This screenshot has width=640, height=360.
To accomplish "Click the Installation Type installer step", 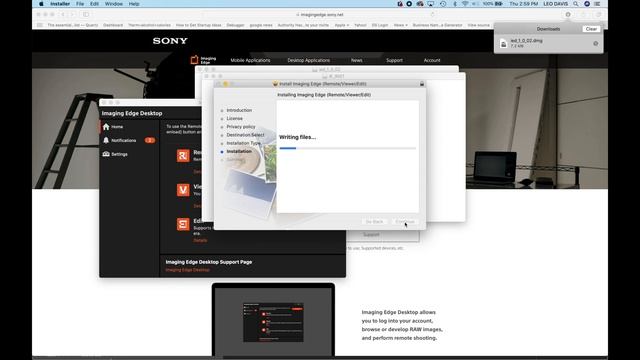I will [x=244, y=143].
